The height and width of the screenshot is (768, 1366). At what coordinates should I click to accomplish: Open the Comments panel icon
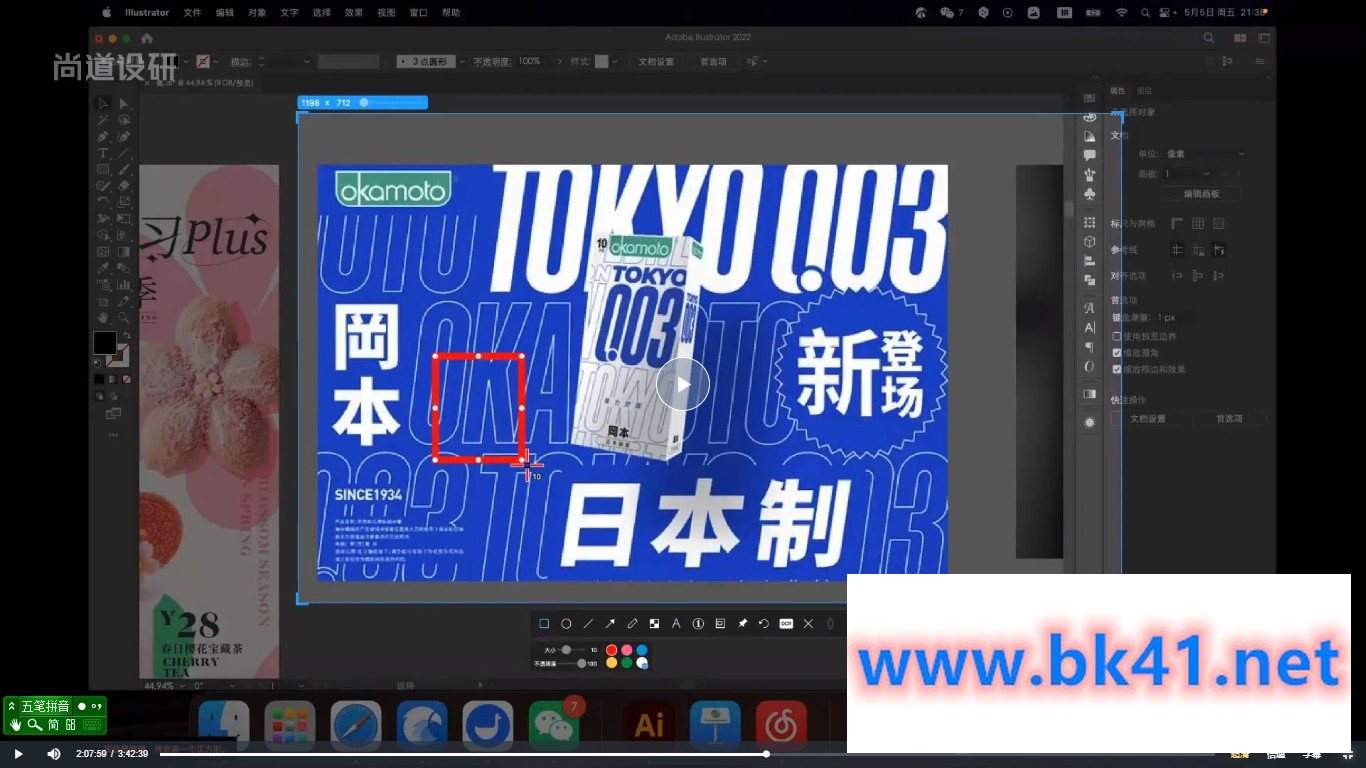[x=1090, y=155]
